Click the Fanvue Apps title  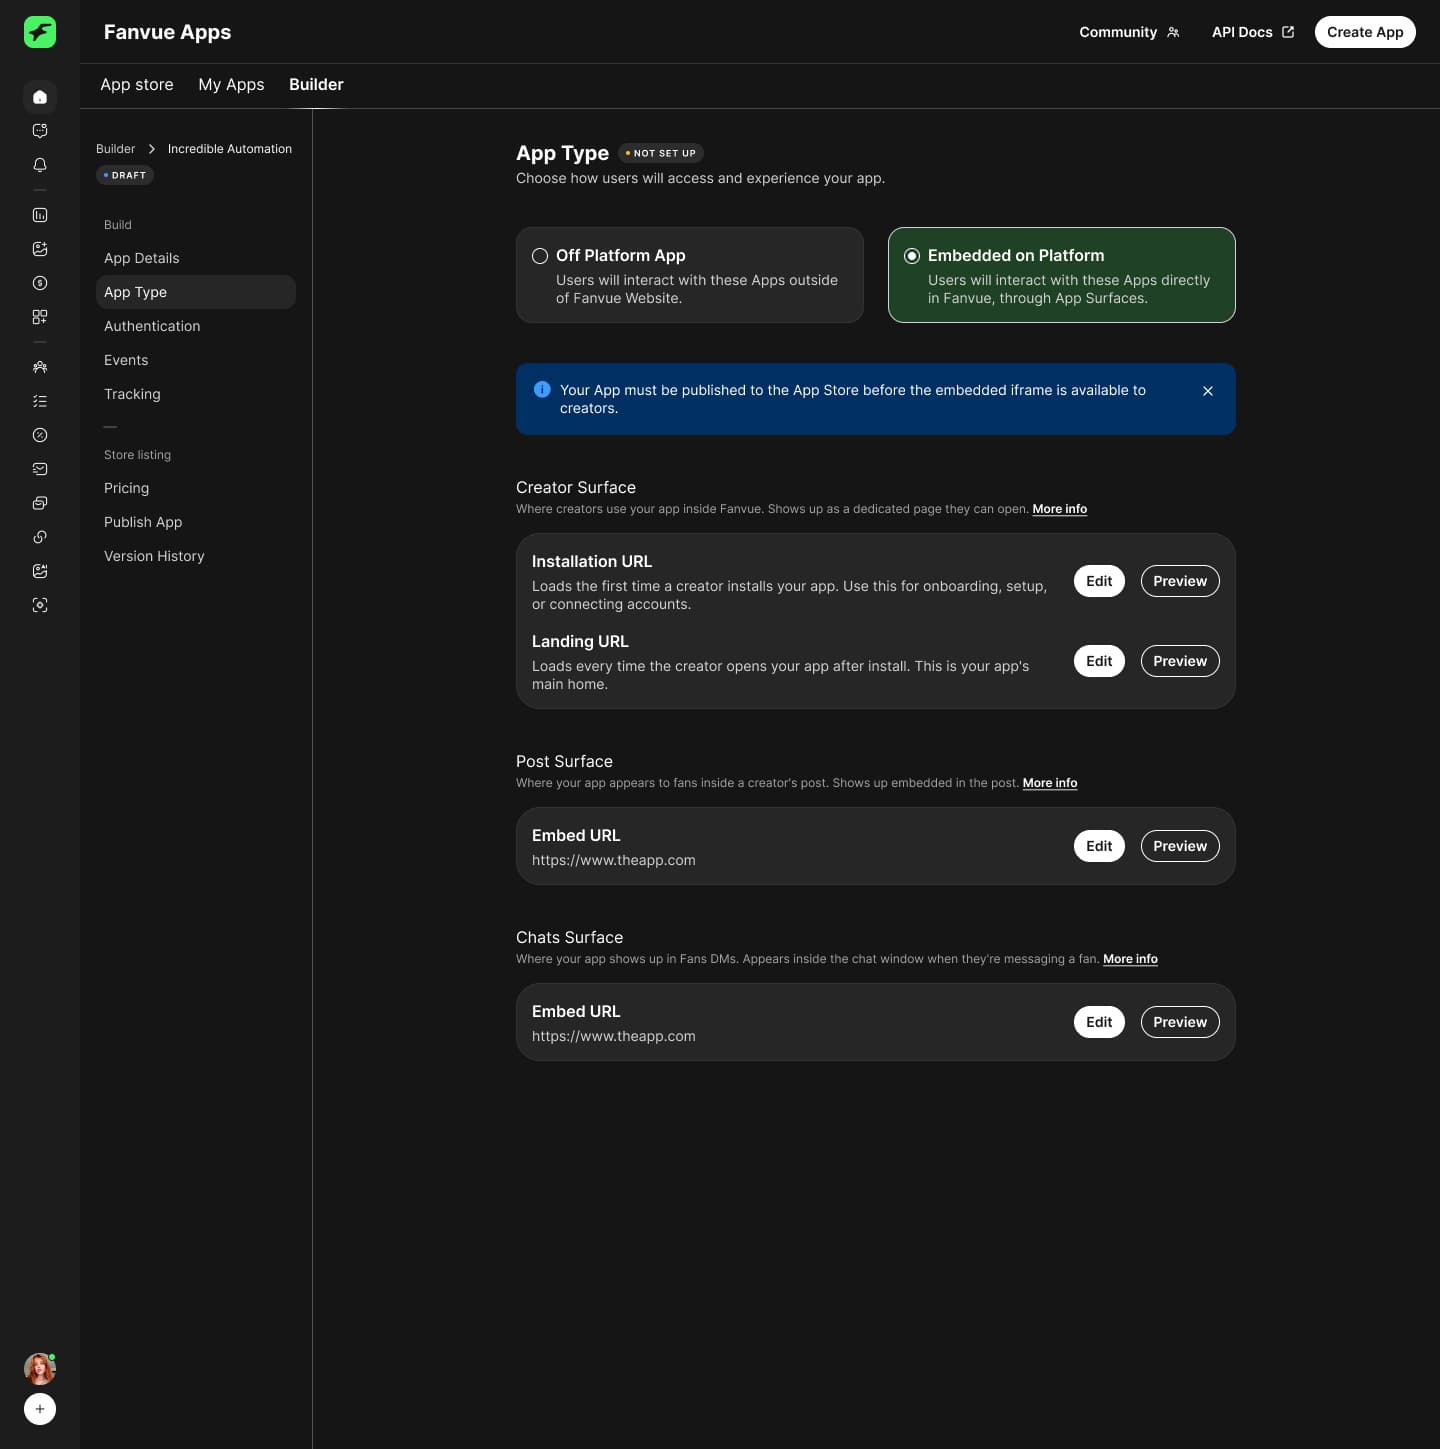167,32
